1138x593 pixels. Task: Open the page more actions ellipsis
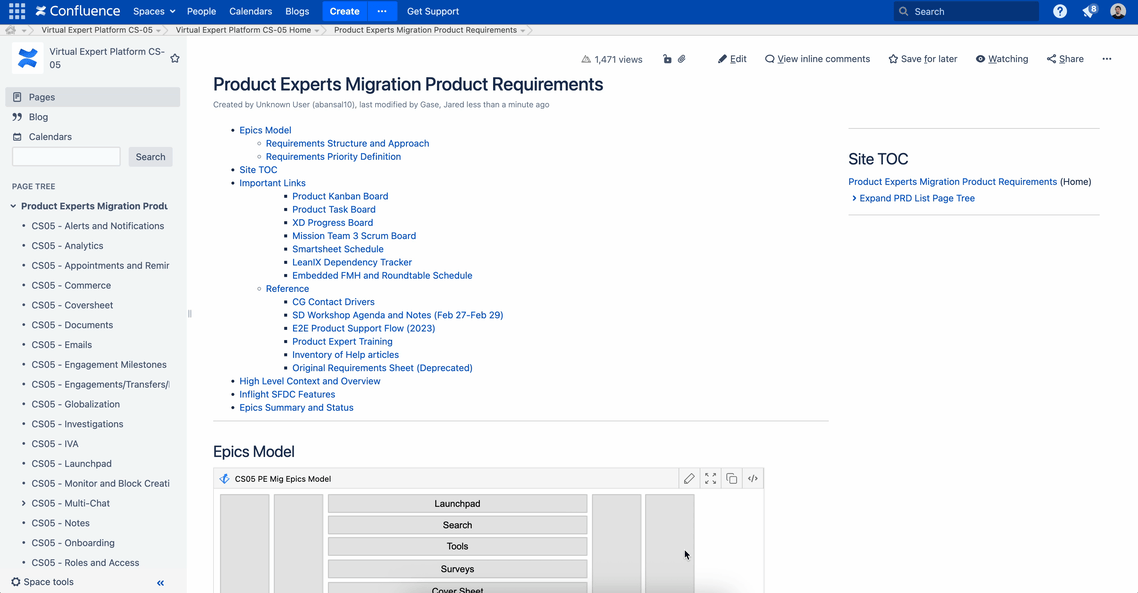pyautogui.click(x=1107, y=59)
